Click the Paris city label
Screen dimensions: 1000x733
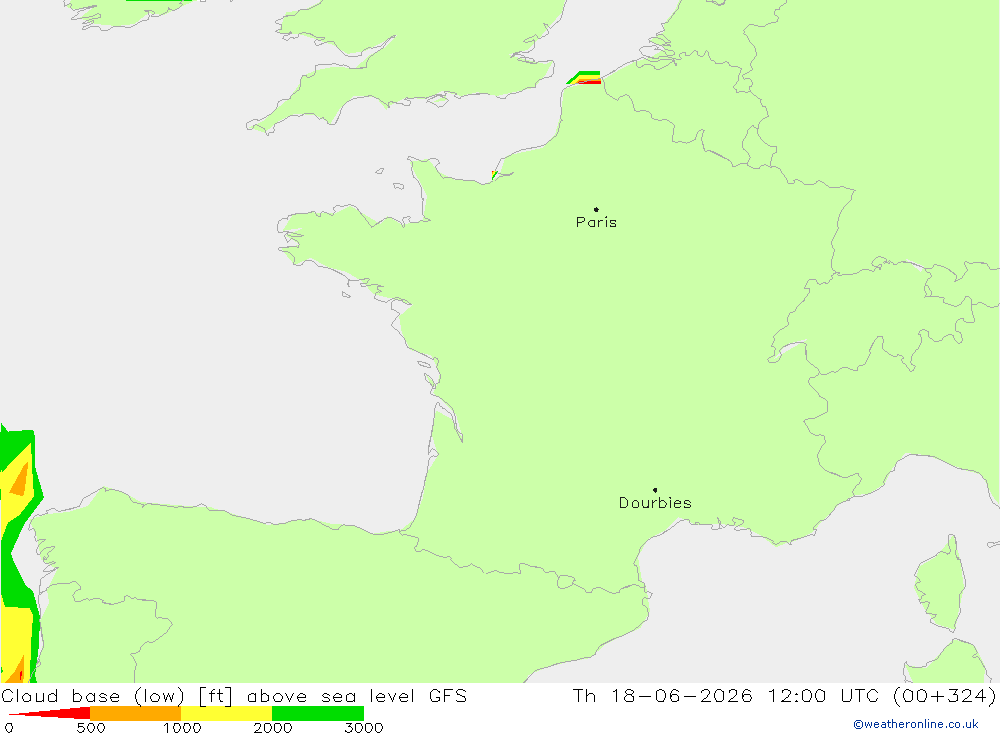[596, 222]
